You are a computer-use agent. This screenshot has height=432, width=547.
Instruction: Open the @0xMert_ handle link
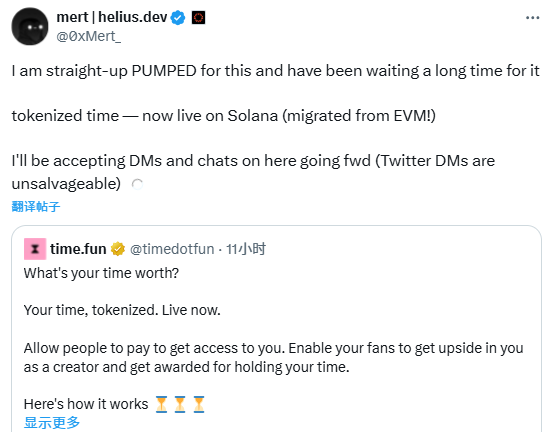[x=89, y=36]
